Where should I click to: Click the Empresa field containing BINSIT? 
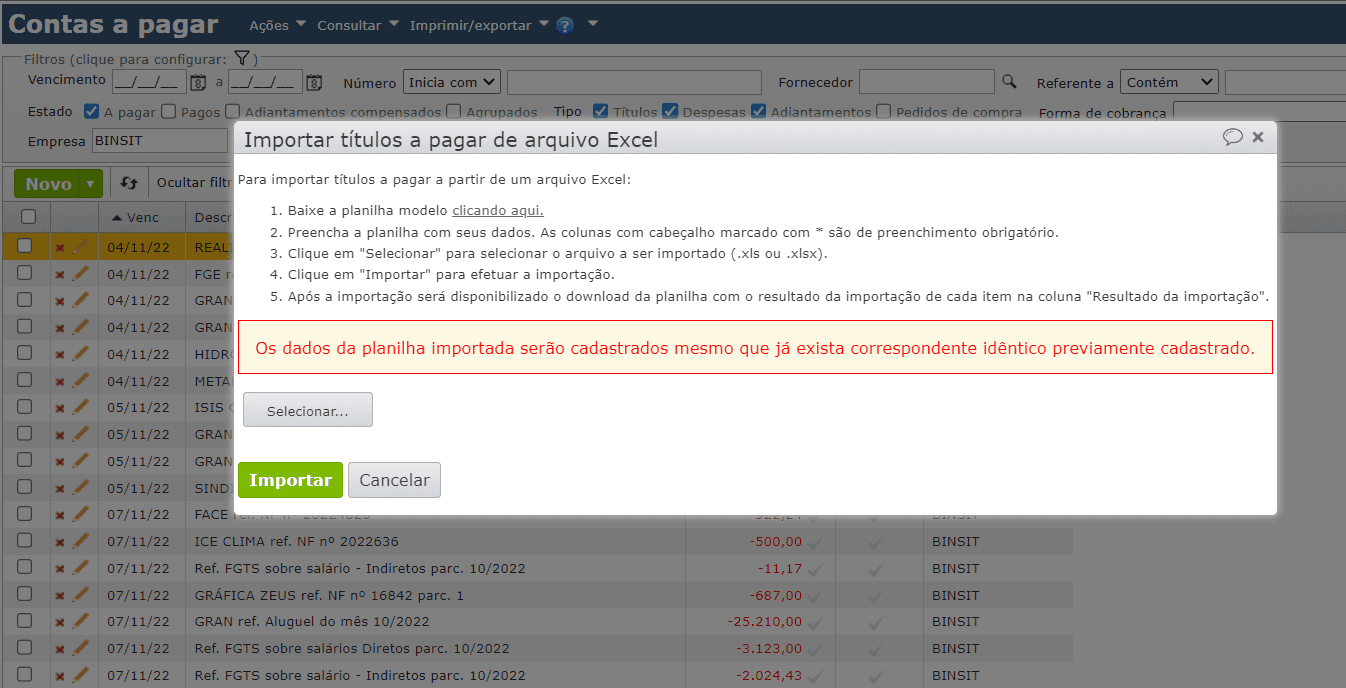[x=161, y=141]
